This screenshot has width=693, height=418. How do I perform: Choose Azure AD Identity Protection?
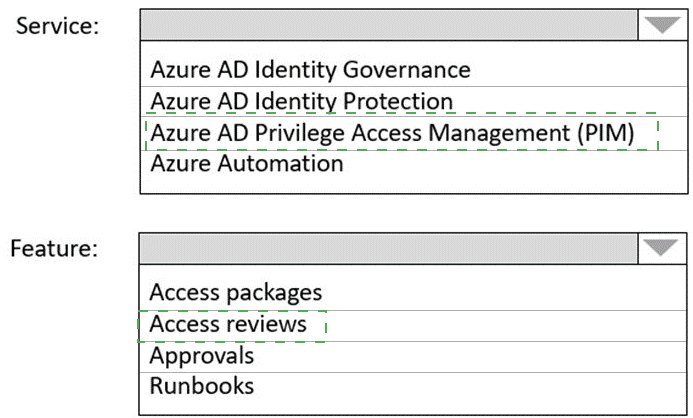tap(301, 101)
